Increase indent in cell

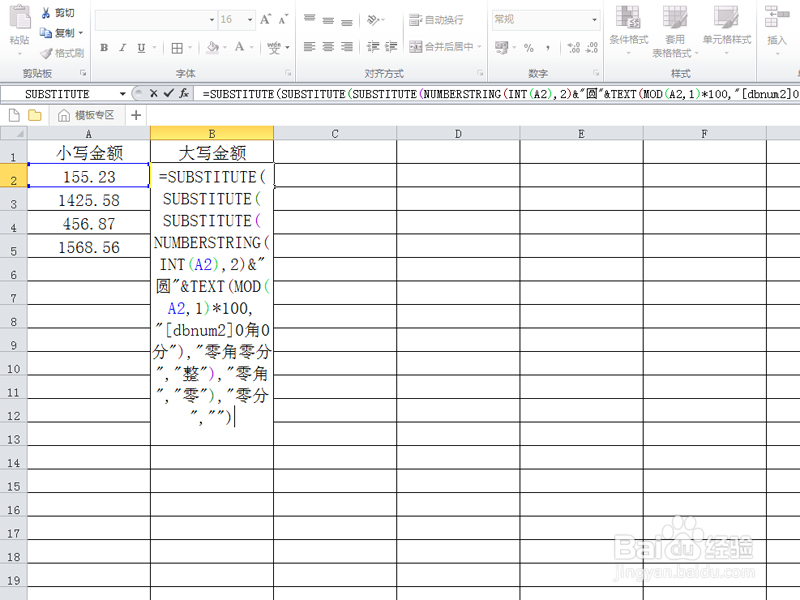[x=391, y=47]
